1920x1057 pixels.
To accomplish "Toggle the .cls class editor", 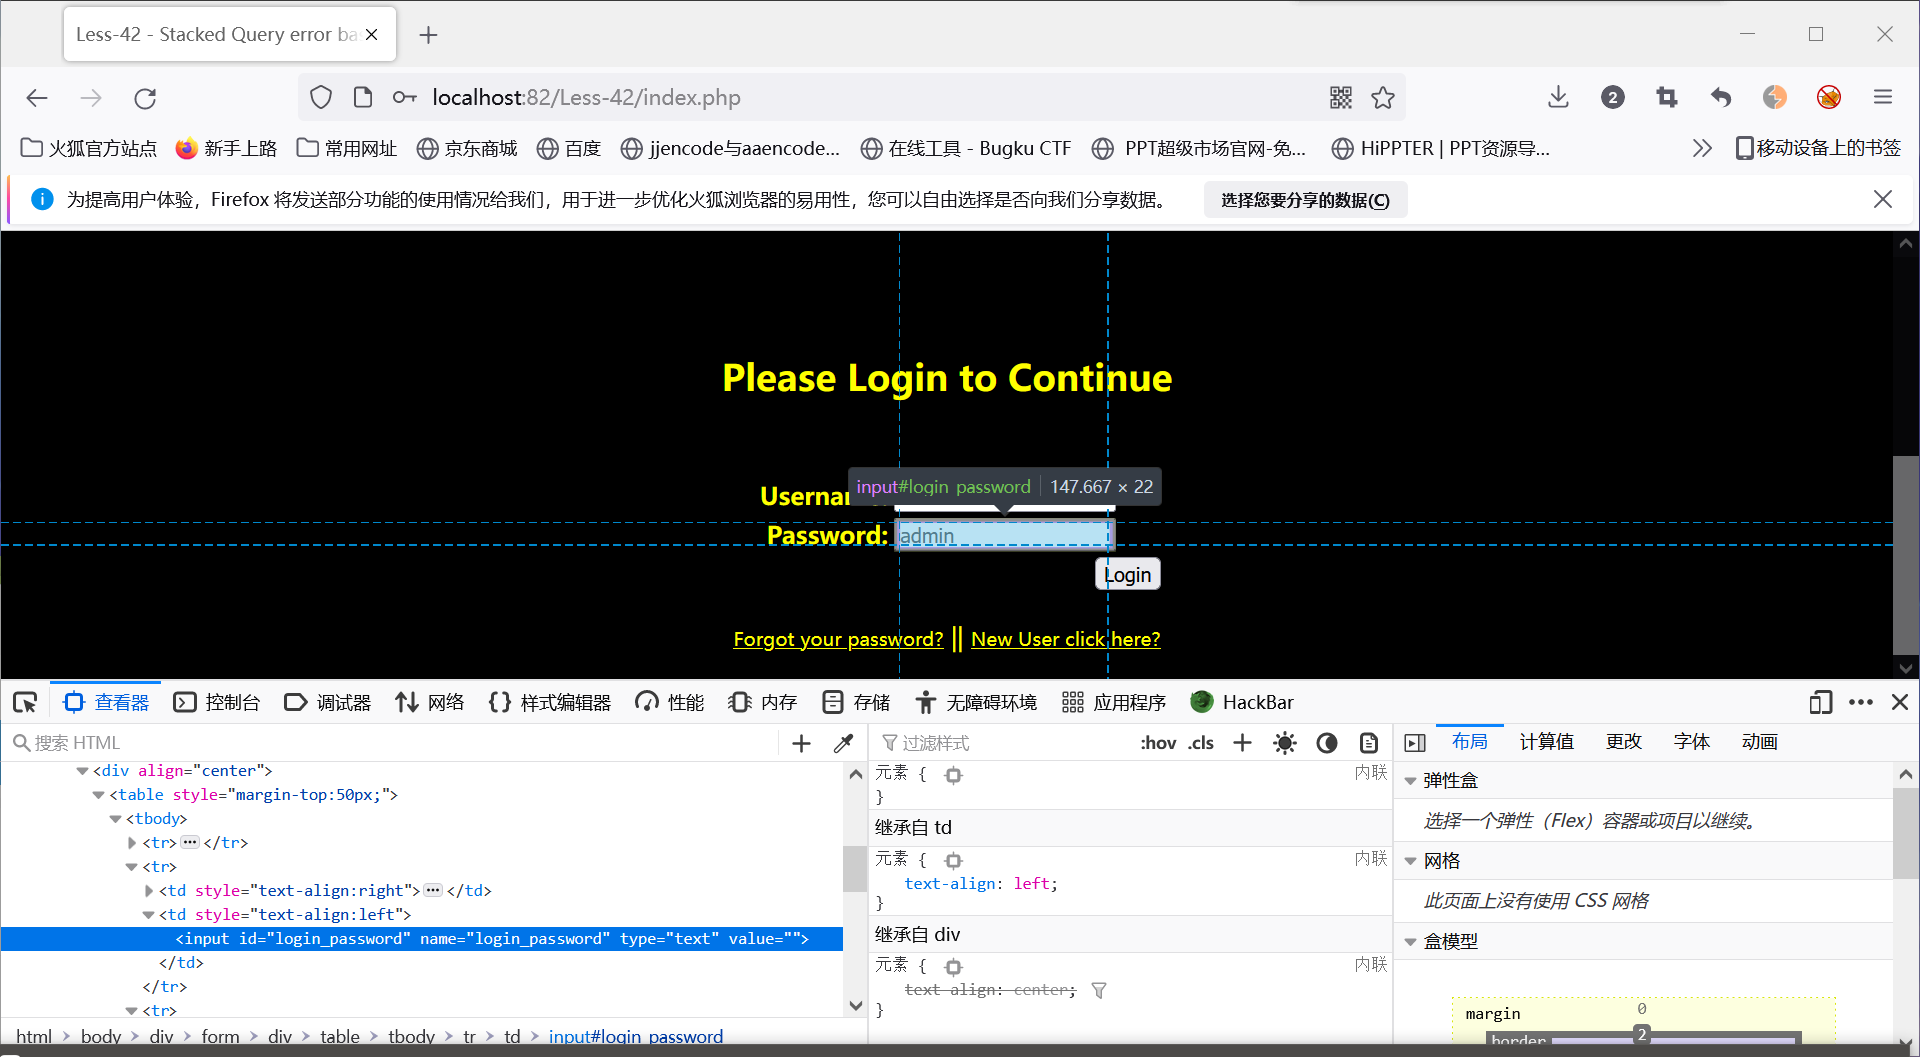I will coord(1200,742).
